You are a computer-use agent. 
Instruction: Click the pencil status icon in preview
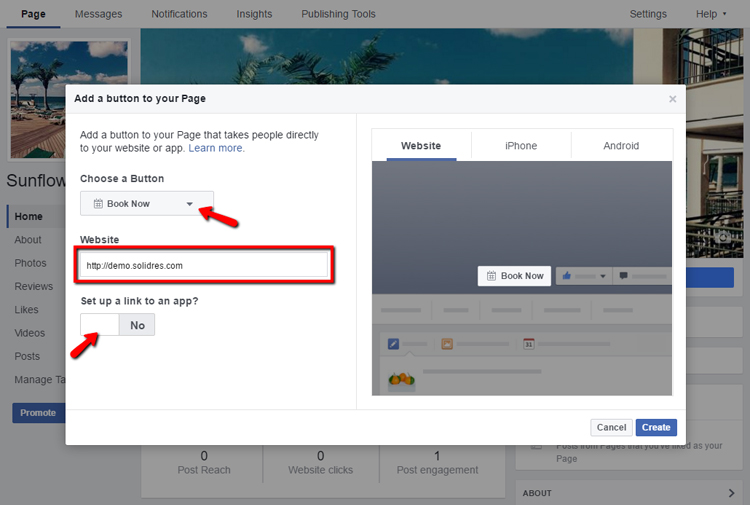tap(393, 344)
